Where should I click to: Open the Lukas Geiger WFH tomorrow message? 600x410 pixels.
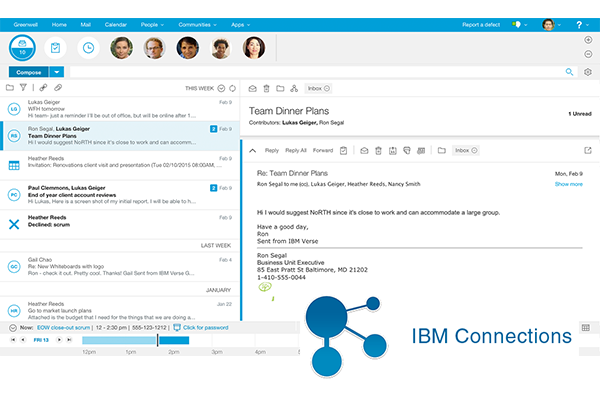point(120,109)
